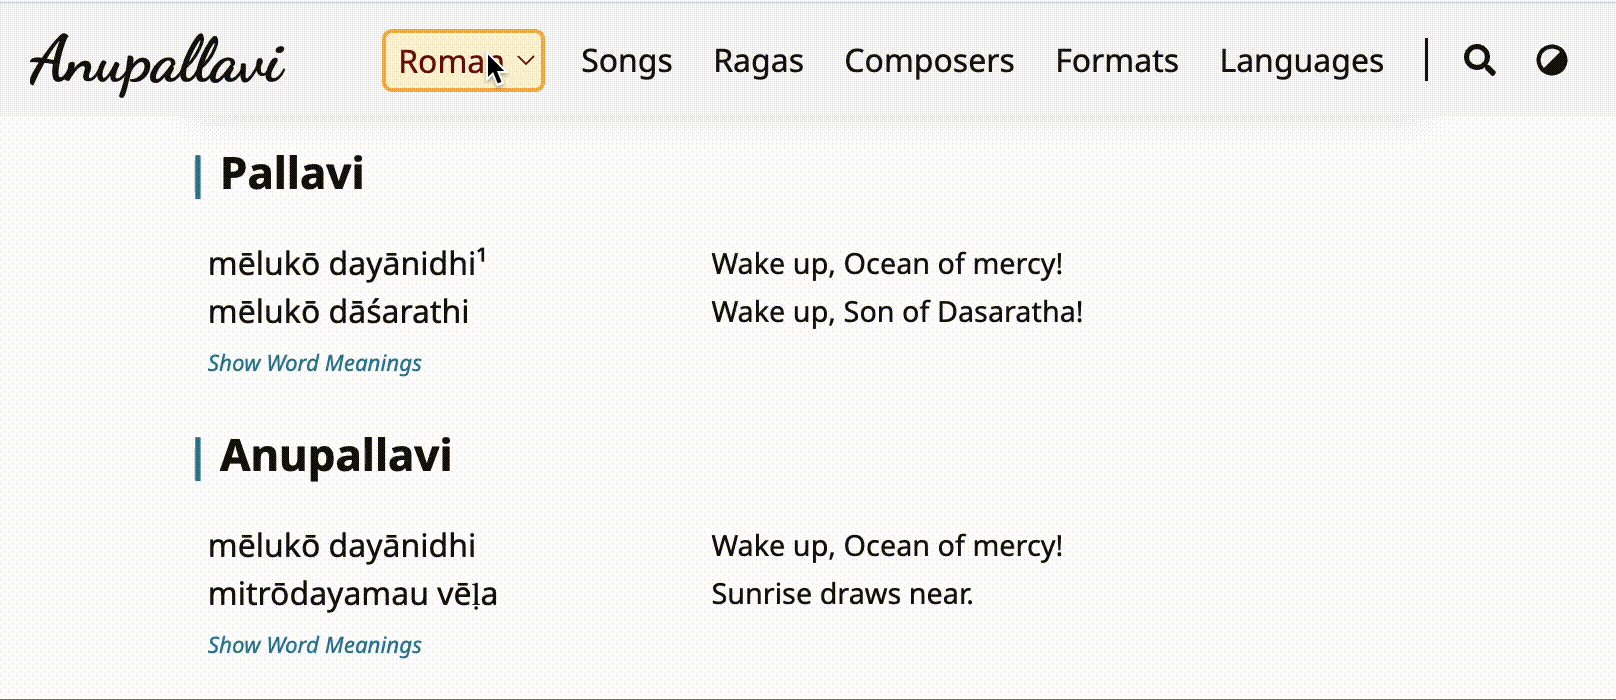Open the Languages navigation link

tap(1301, 61)
